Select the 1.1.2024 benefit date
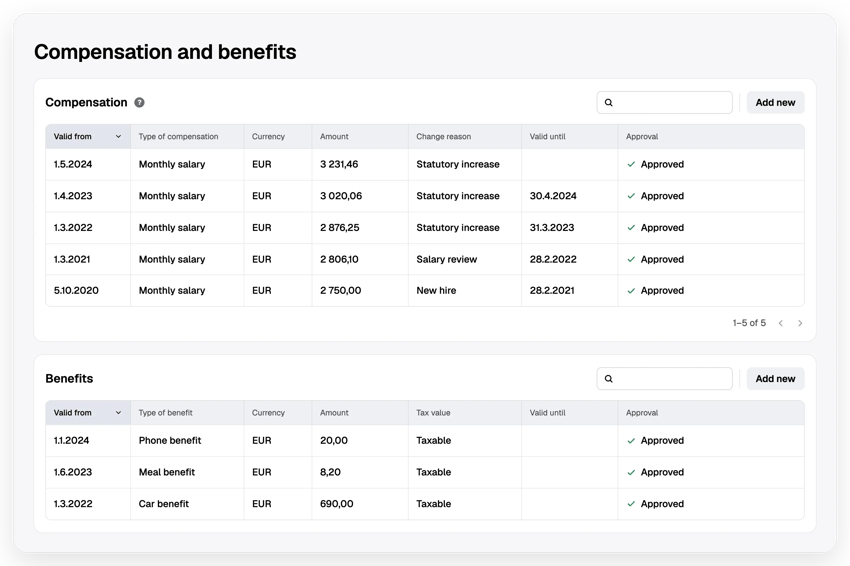The width and height of the screenshot is (850, 566). pos(71,441)
